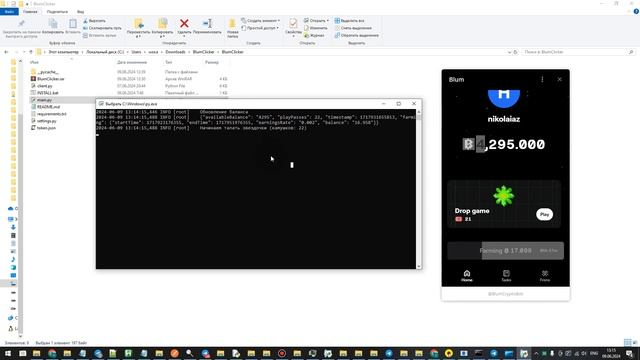Image resolution: width=640 pixels, height=360 pixels.
Task: Click the Properties (Свойства) checkmark icon
Action: [293, 23]
